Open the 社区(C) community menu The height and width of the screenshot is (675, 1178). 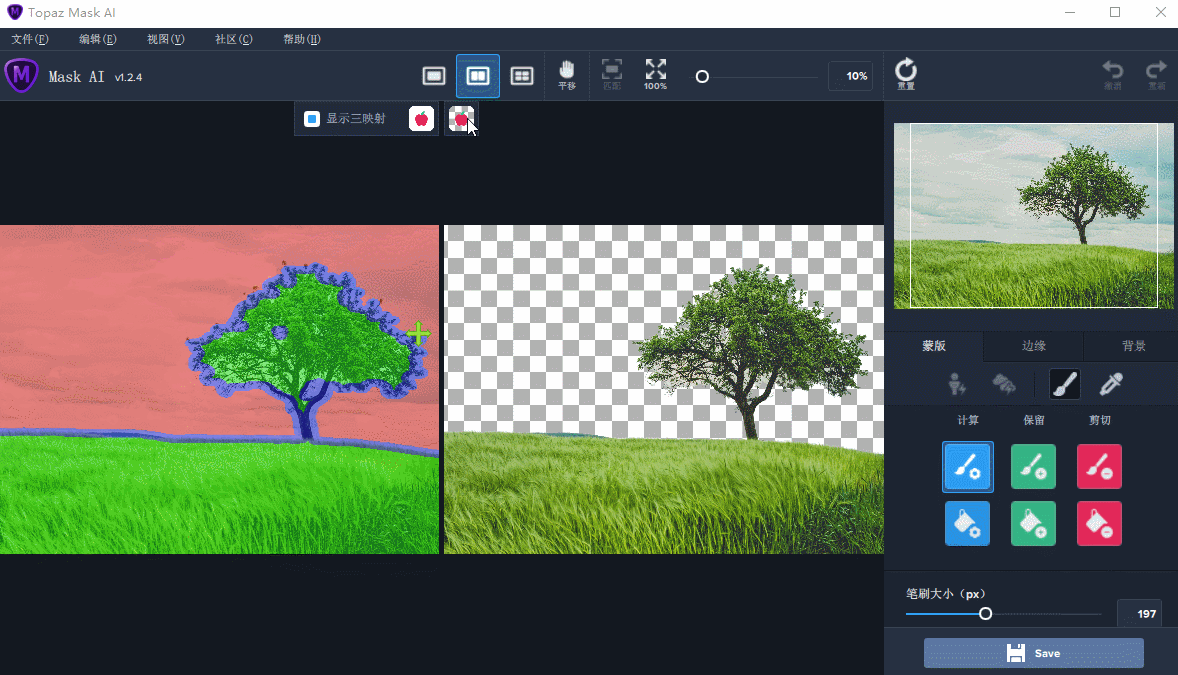pyautogui.click(x=234, y=39)
